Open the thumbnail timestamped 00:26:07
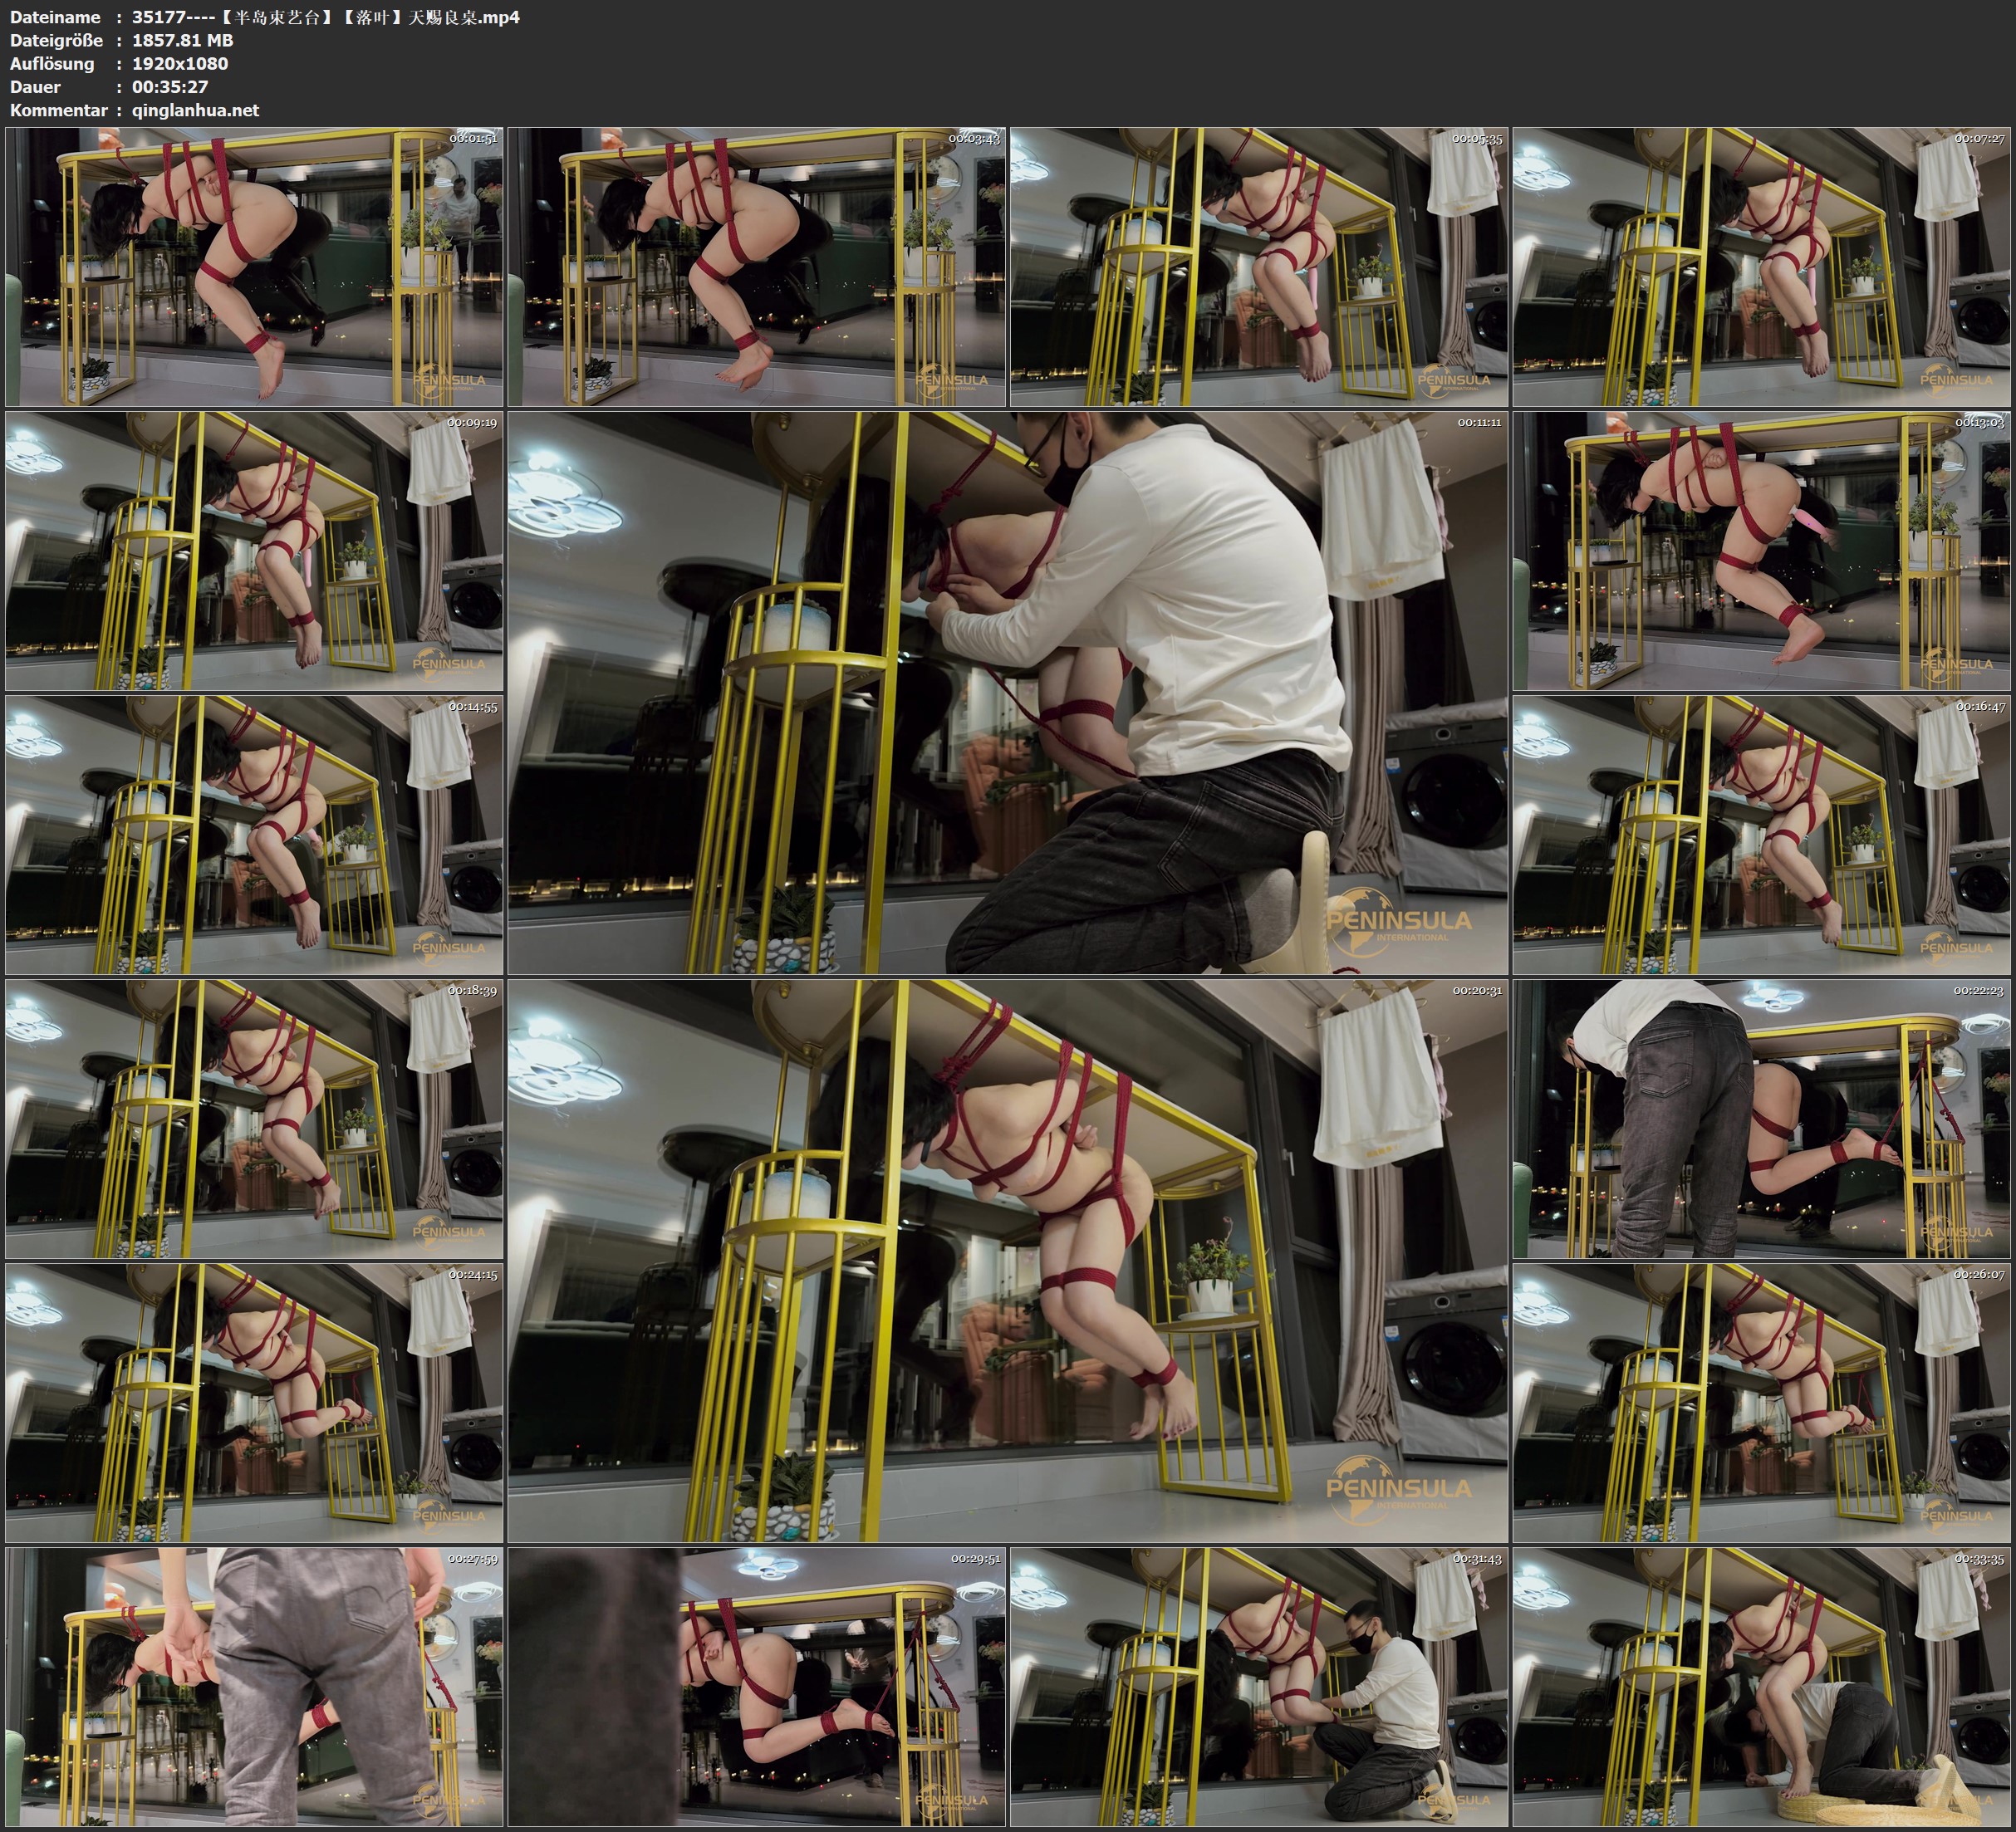The width and height of the screenshot is (2016, 1832). tap(1761, 1403)
